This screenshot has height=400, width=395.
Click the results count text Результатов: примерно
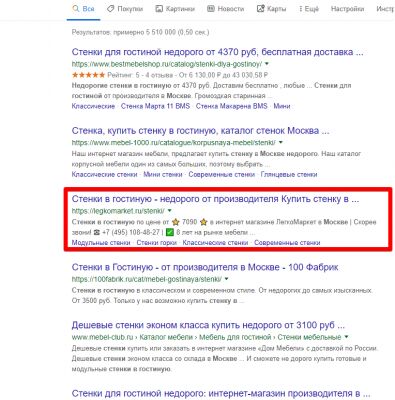140,32
